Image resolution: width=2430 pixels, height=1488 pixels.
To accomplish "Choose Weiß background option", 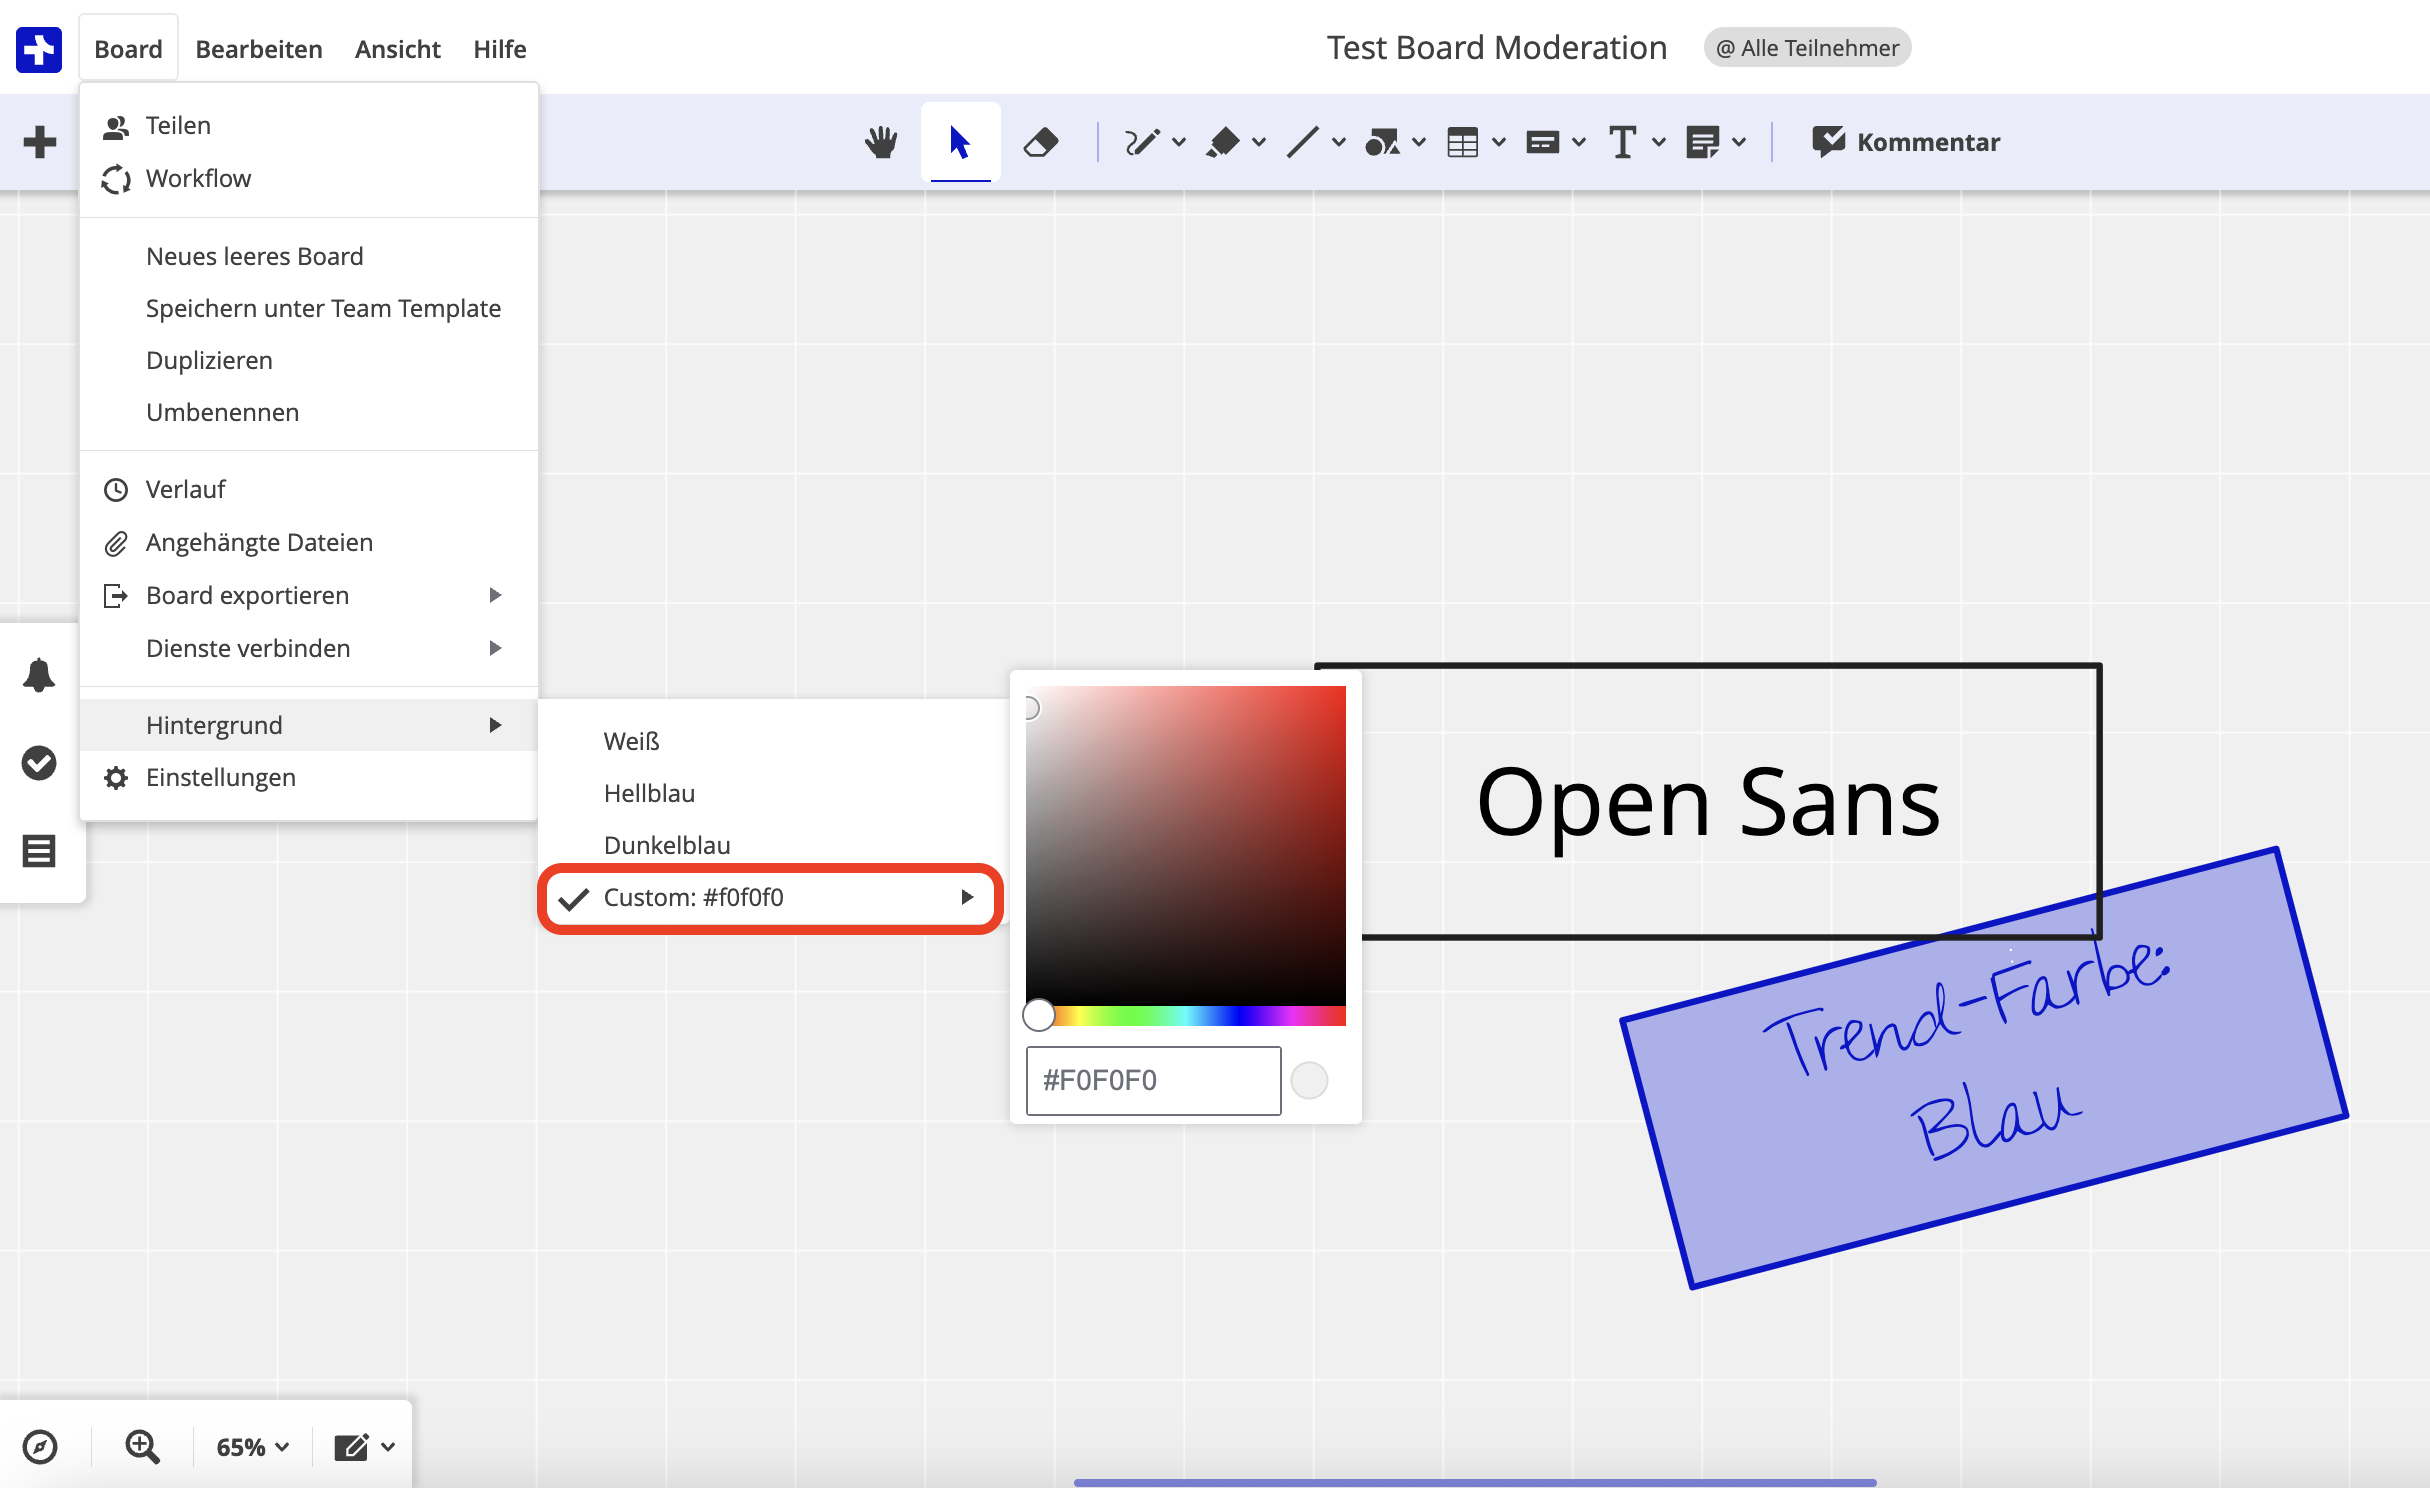I will (632, 741).
